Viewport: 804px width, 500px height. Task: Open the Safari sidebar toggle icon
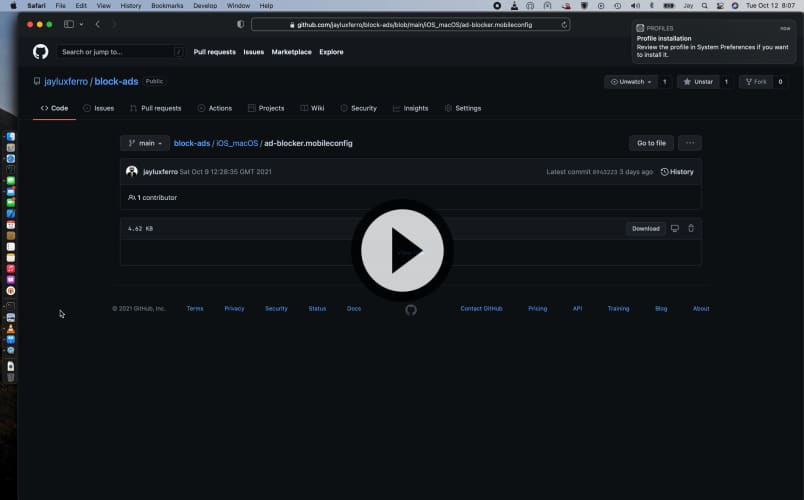[x=69, y=24]
